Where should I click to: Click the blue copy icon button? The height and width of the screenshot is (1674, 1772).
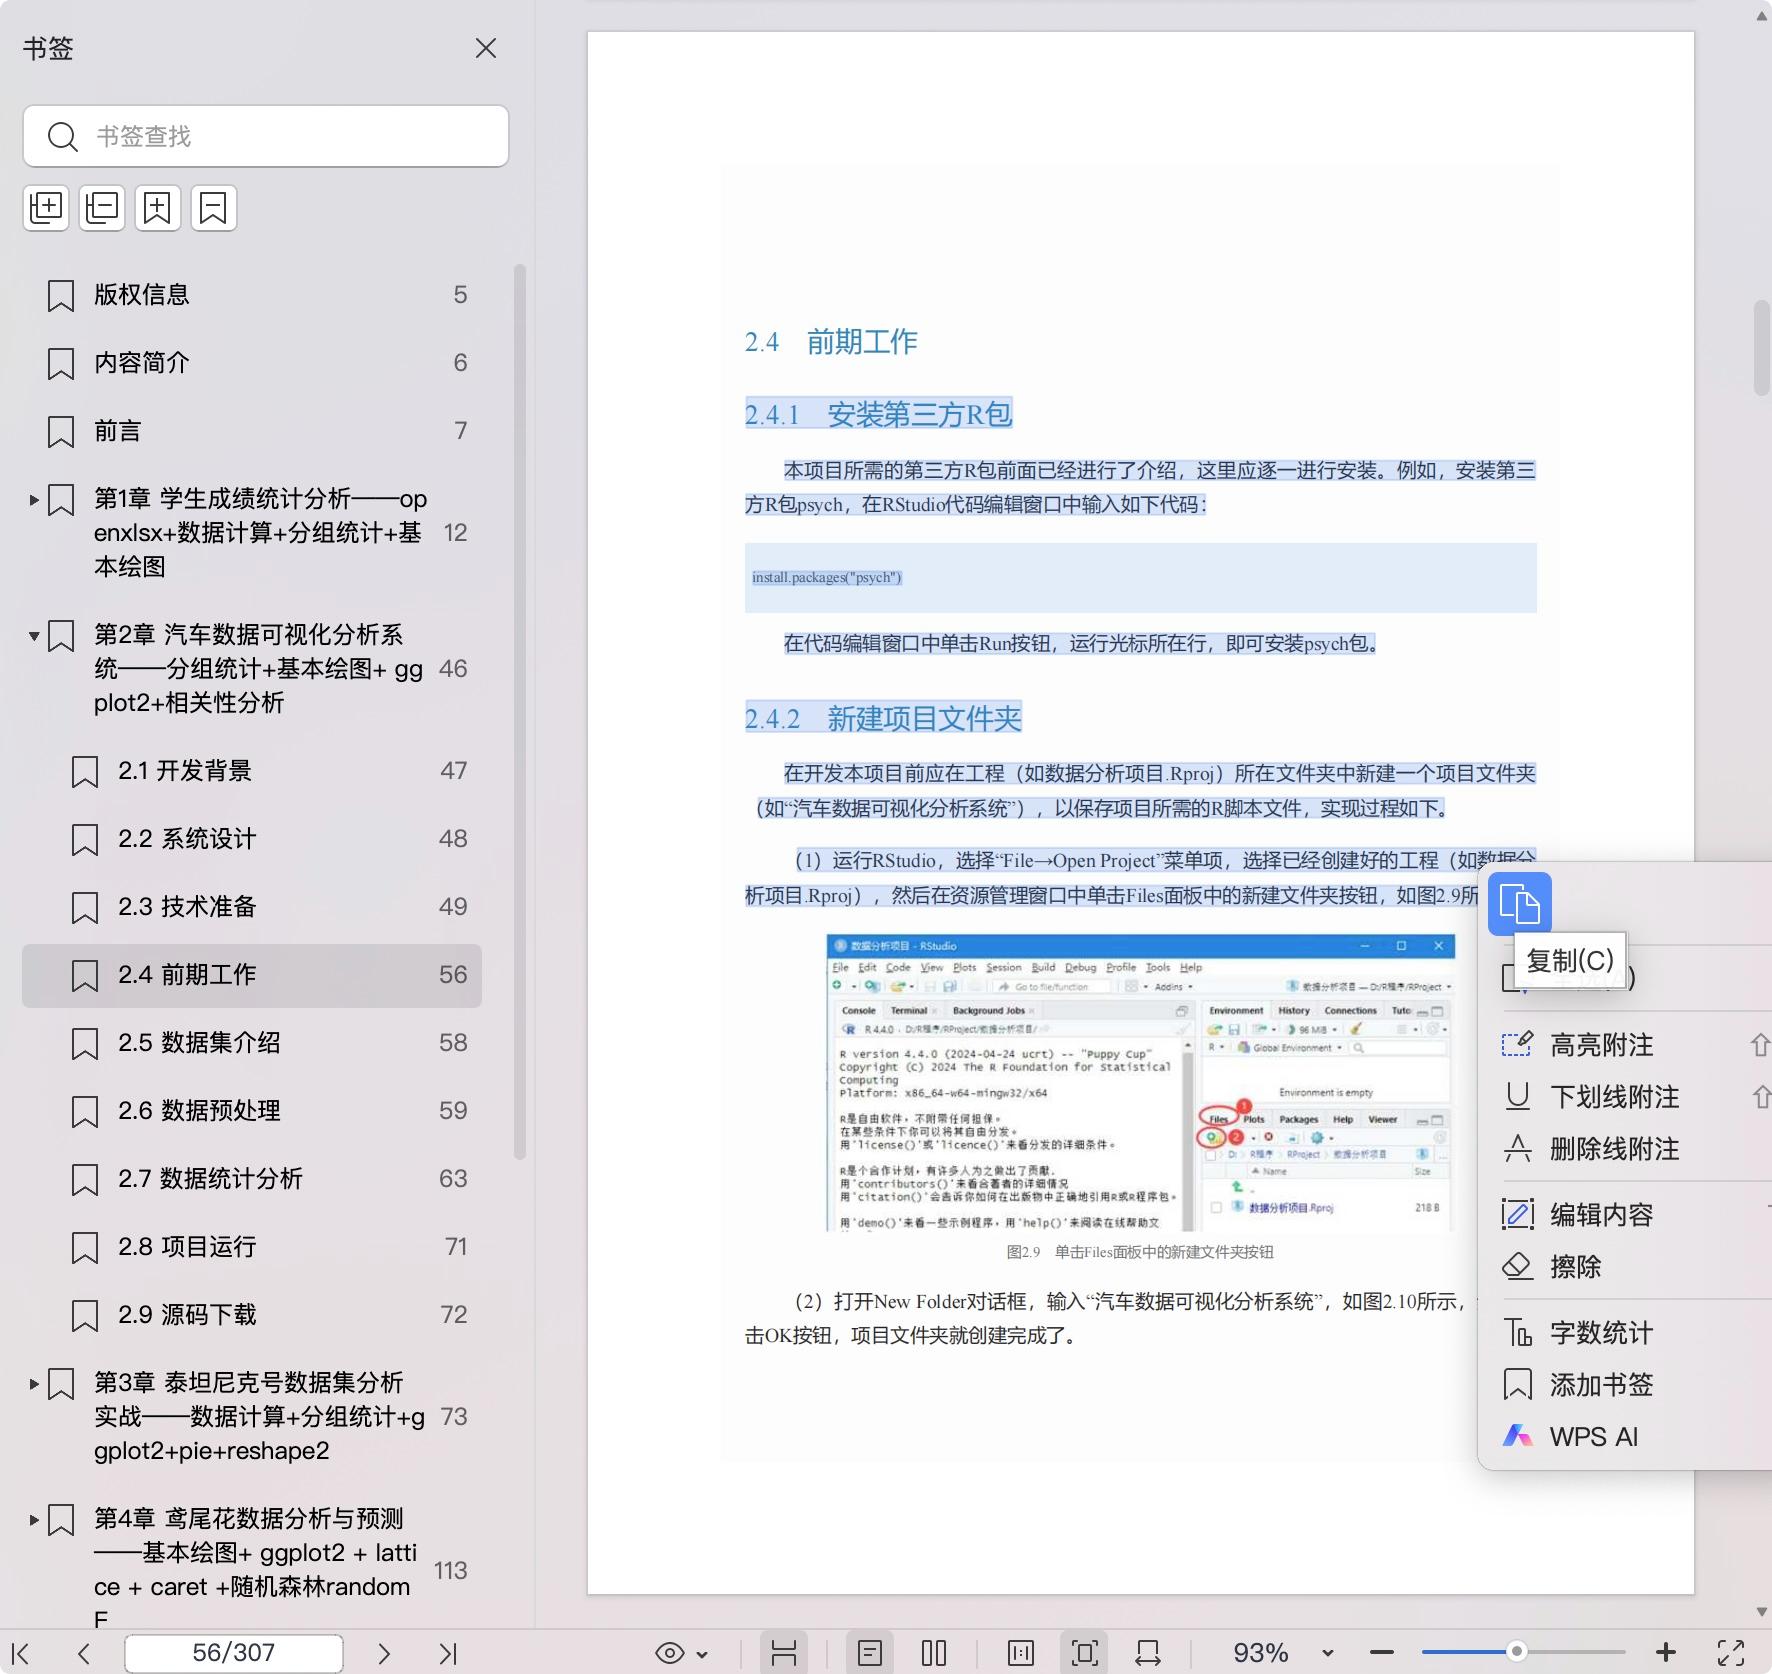click(1519, 904)
